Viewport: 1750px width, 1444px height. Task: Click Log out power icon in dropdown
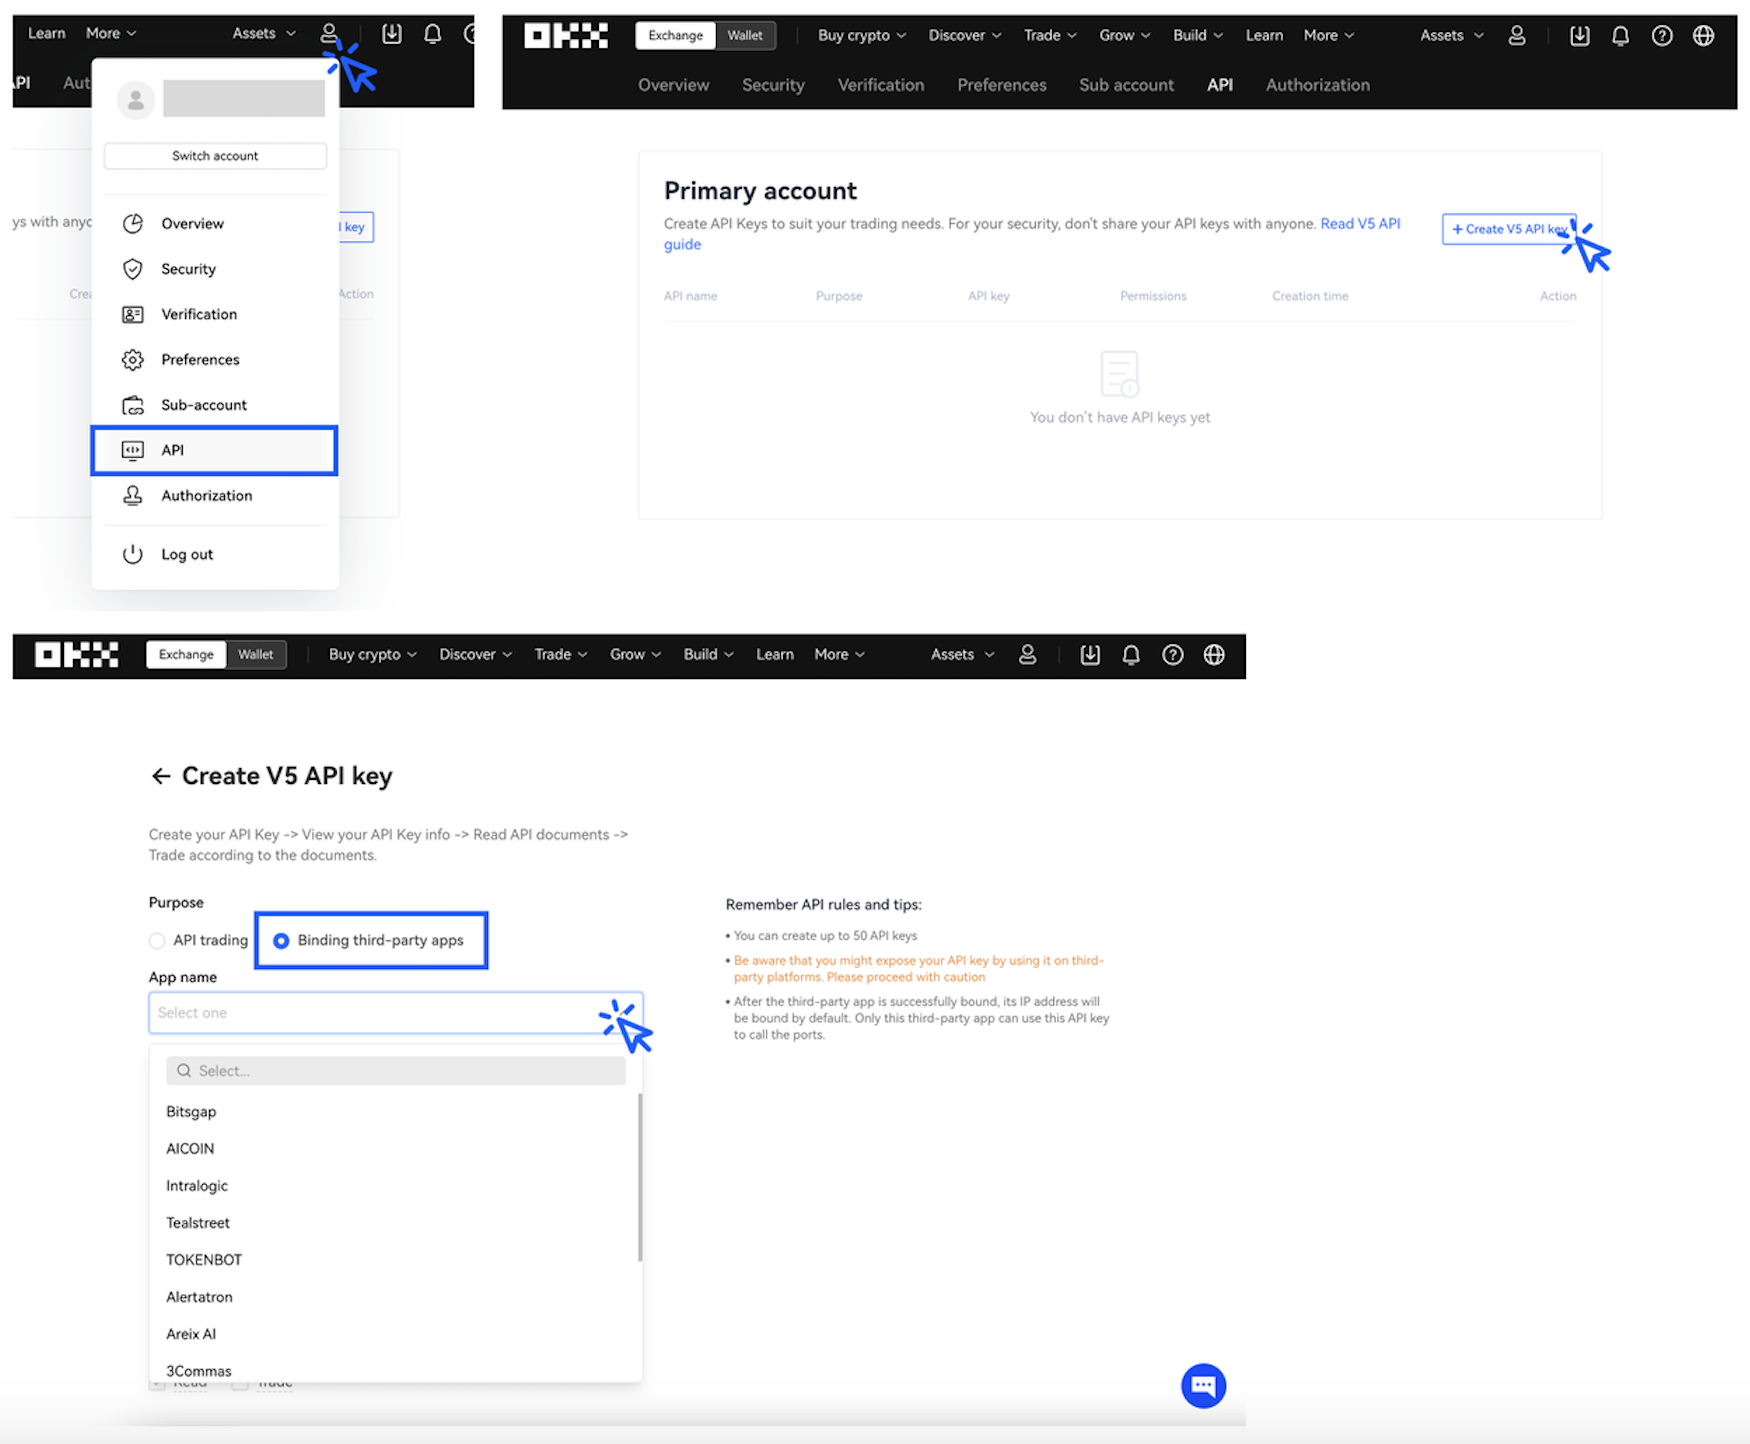[x=133, y=554]
